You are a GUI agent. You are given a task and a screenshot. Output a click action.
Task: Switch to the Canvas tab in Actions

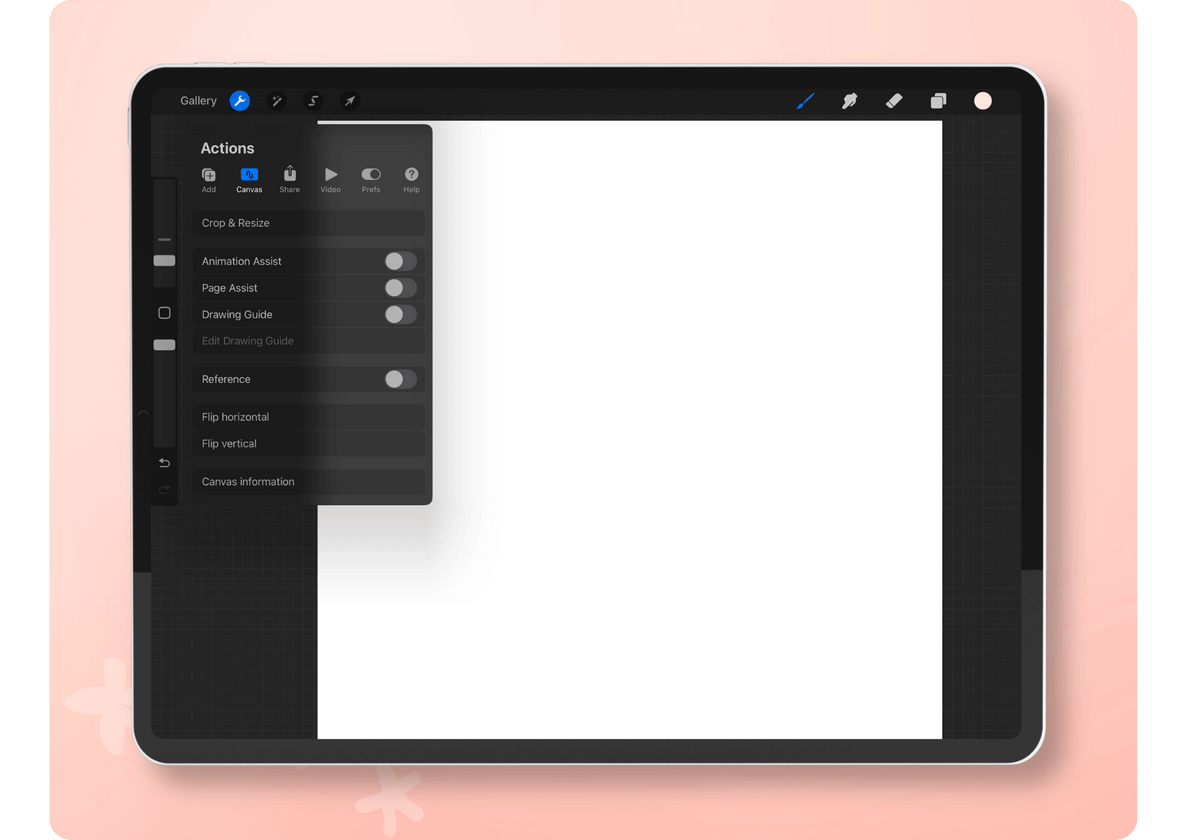tap(249, 180)
